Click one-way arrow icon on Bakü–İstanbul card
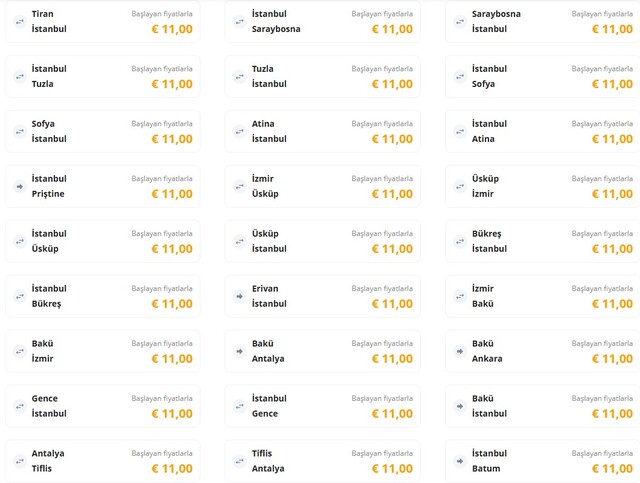Image resolution: width=640 pixels, height=483 pixels. 459,406
